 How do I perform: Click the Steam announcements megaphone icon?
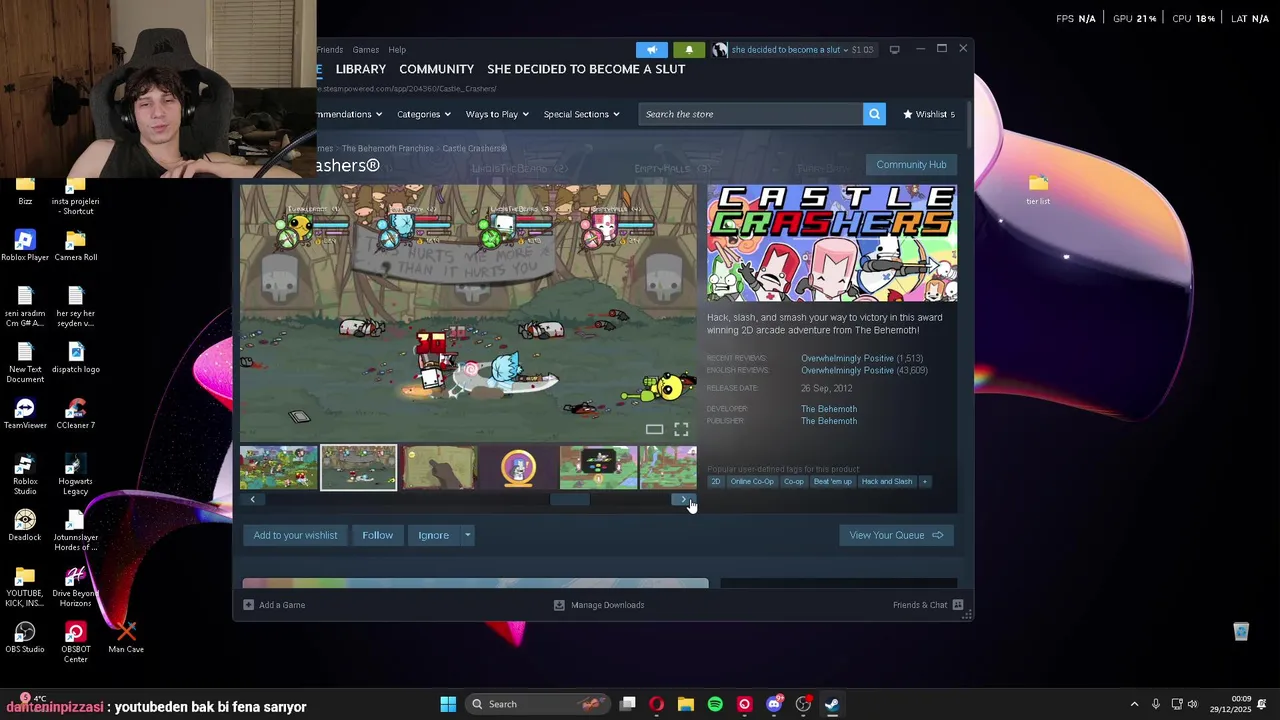pos(652,49)
